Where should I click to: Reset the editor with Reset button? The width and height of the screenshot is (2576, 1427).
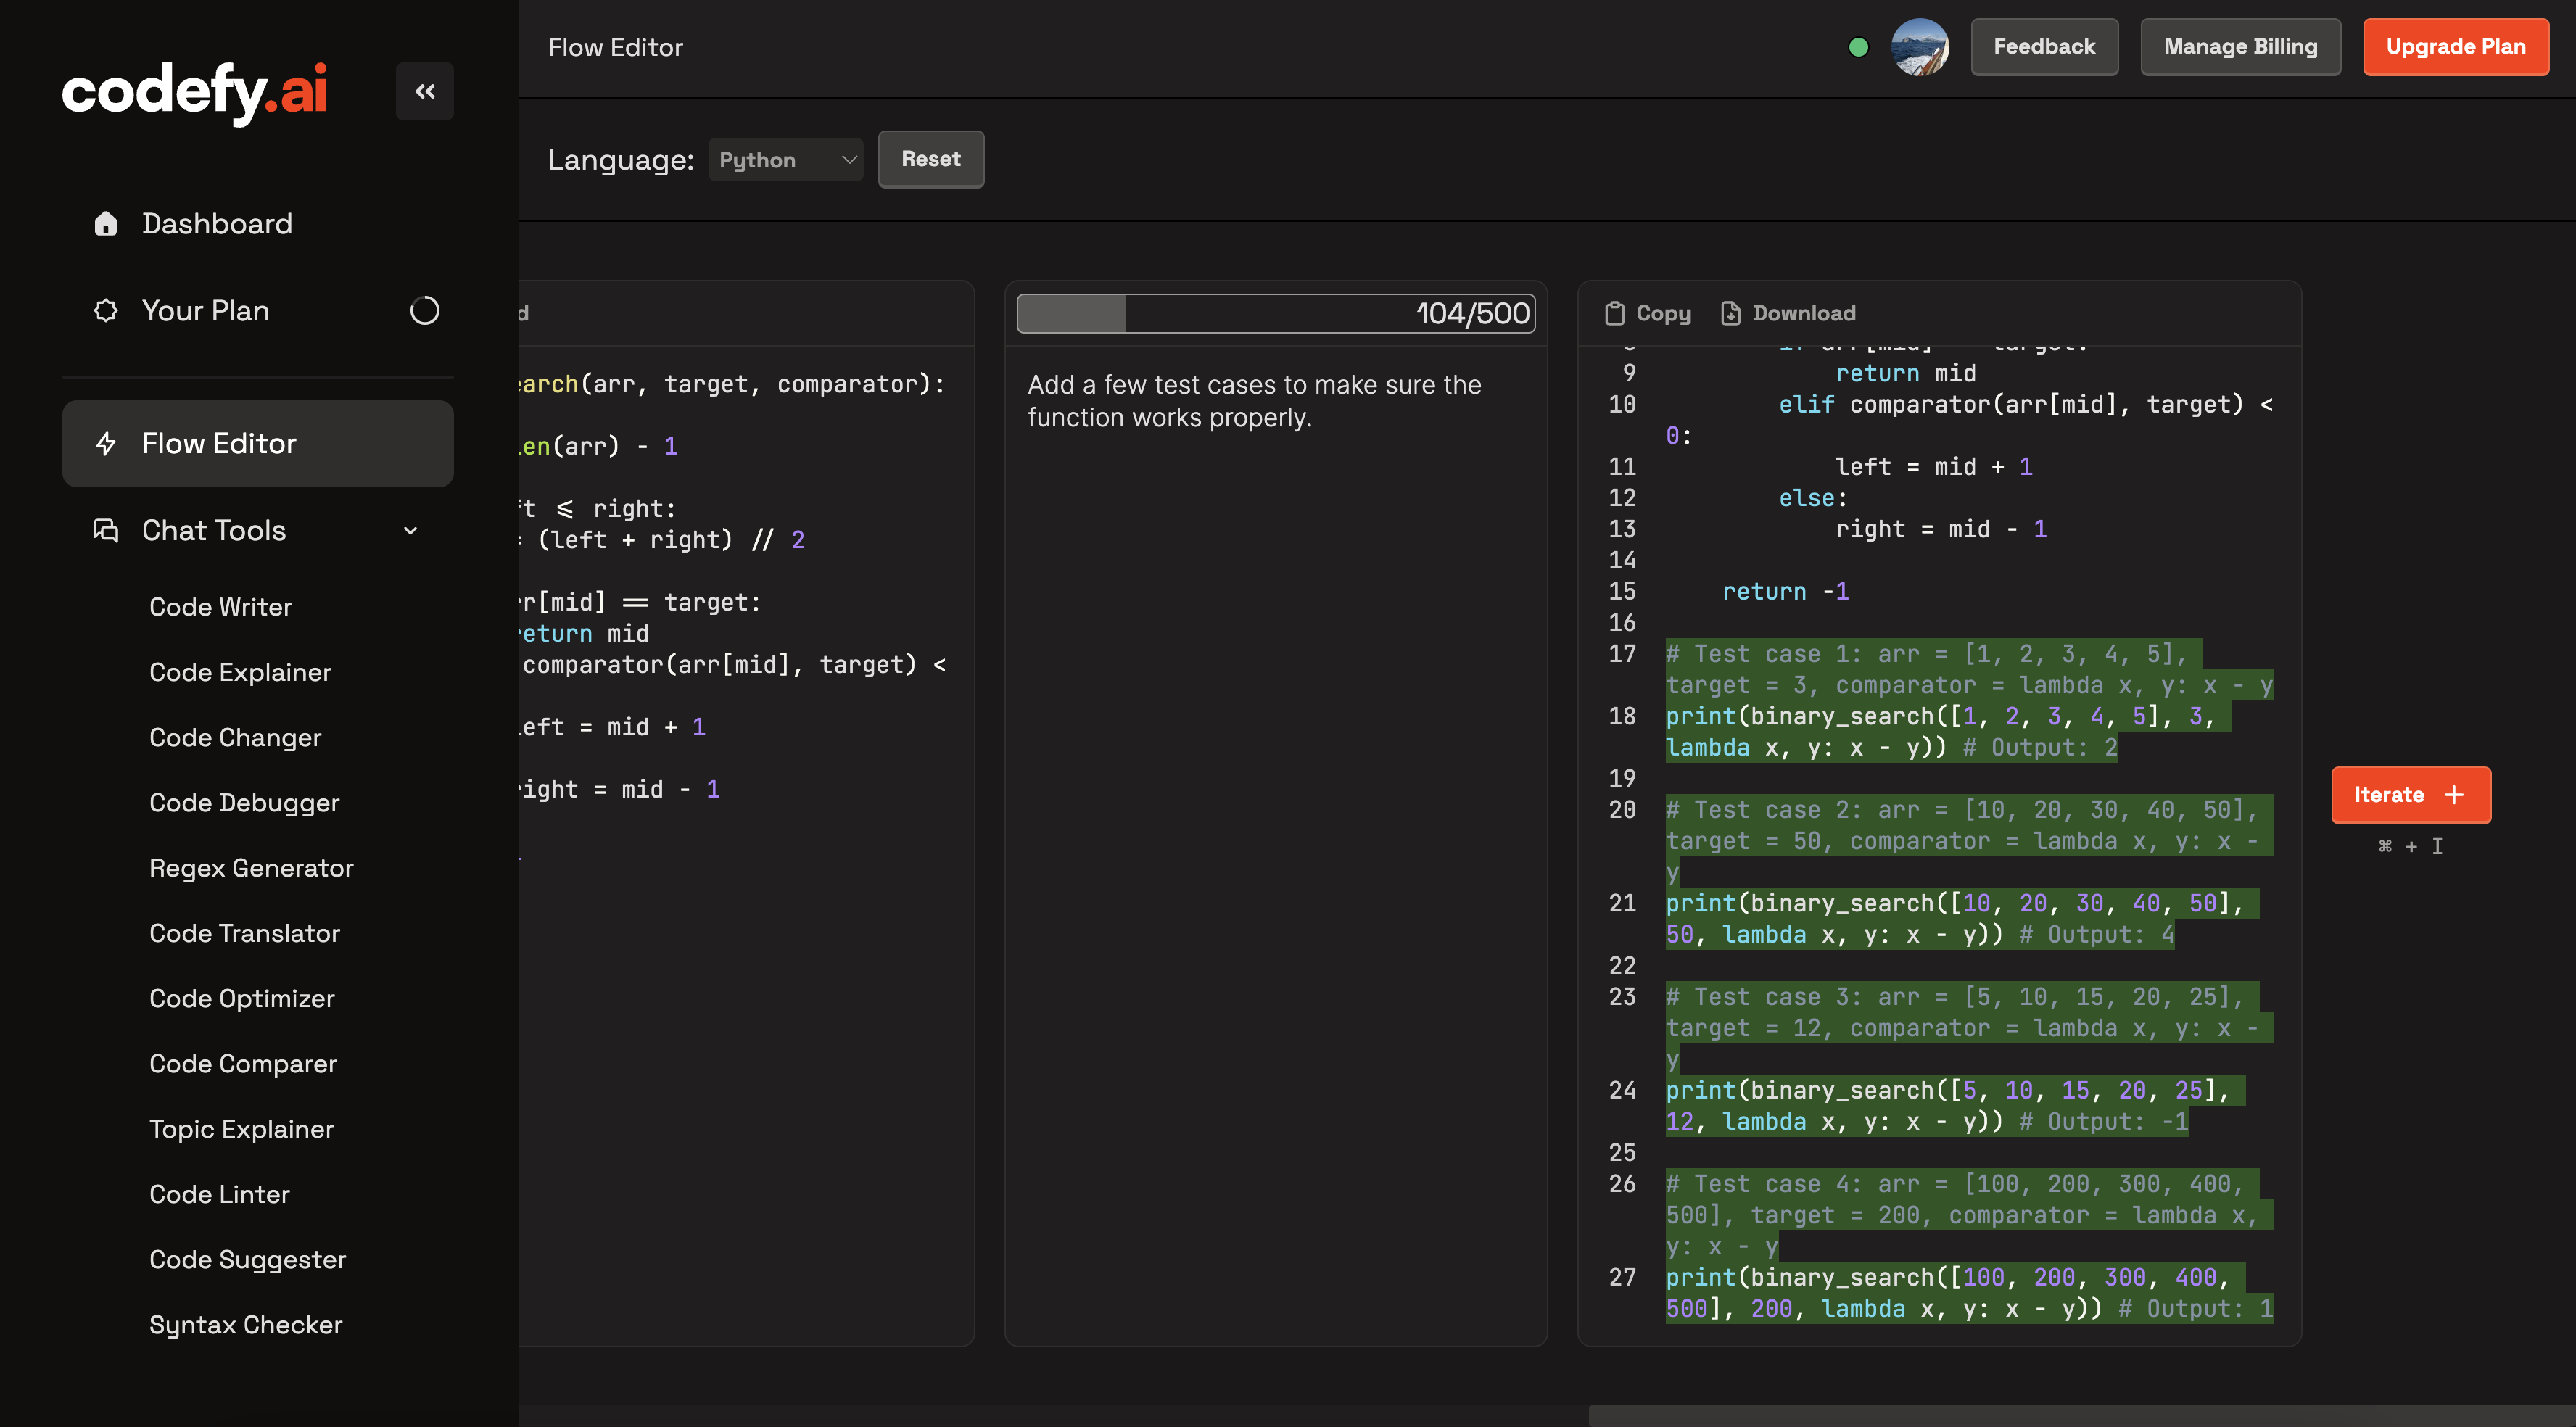pos(930,159)
